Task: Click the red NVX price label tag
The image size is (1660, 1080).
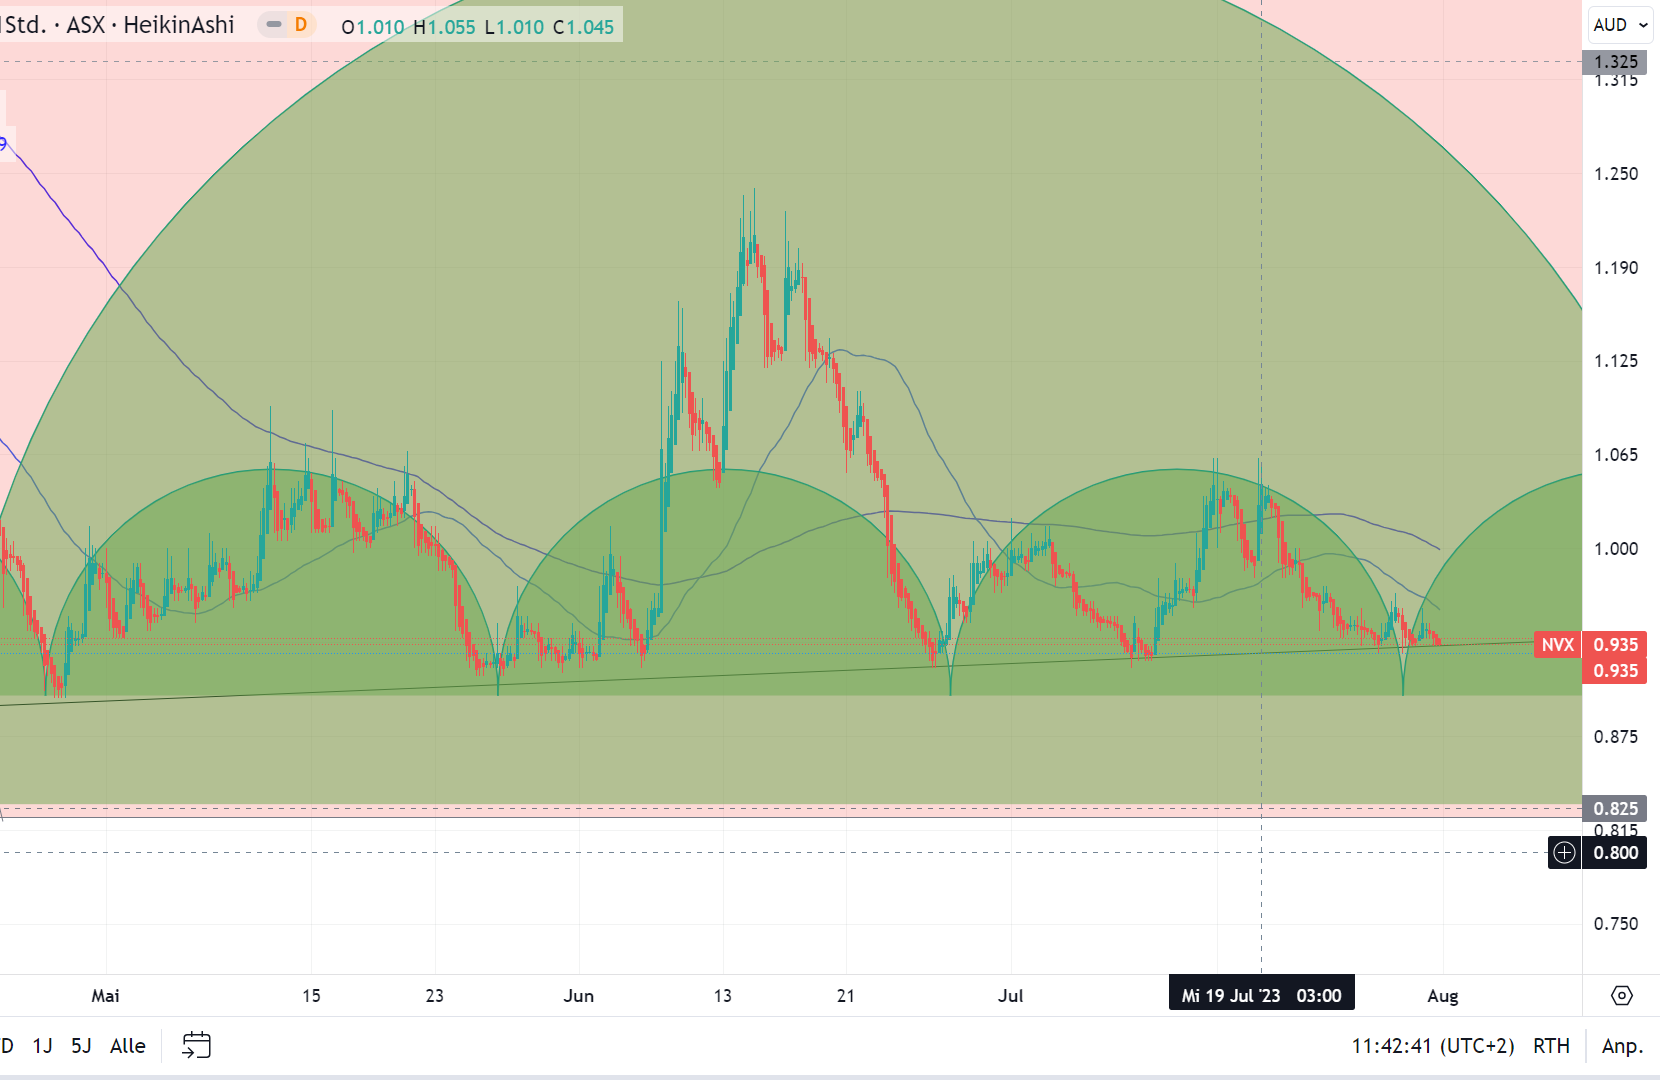Action: [1557, 645]
